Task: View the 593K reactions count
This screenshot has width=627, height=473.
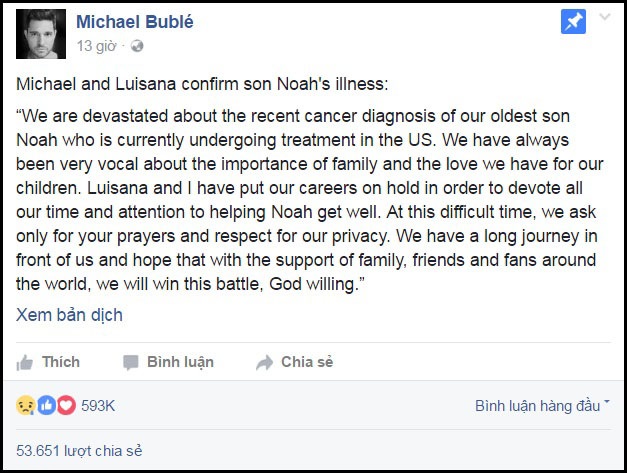Action: (98, 406)
